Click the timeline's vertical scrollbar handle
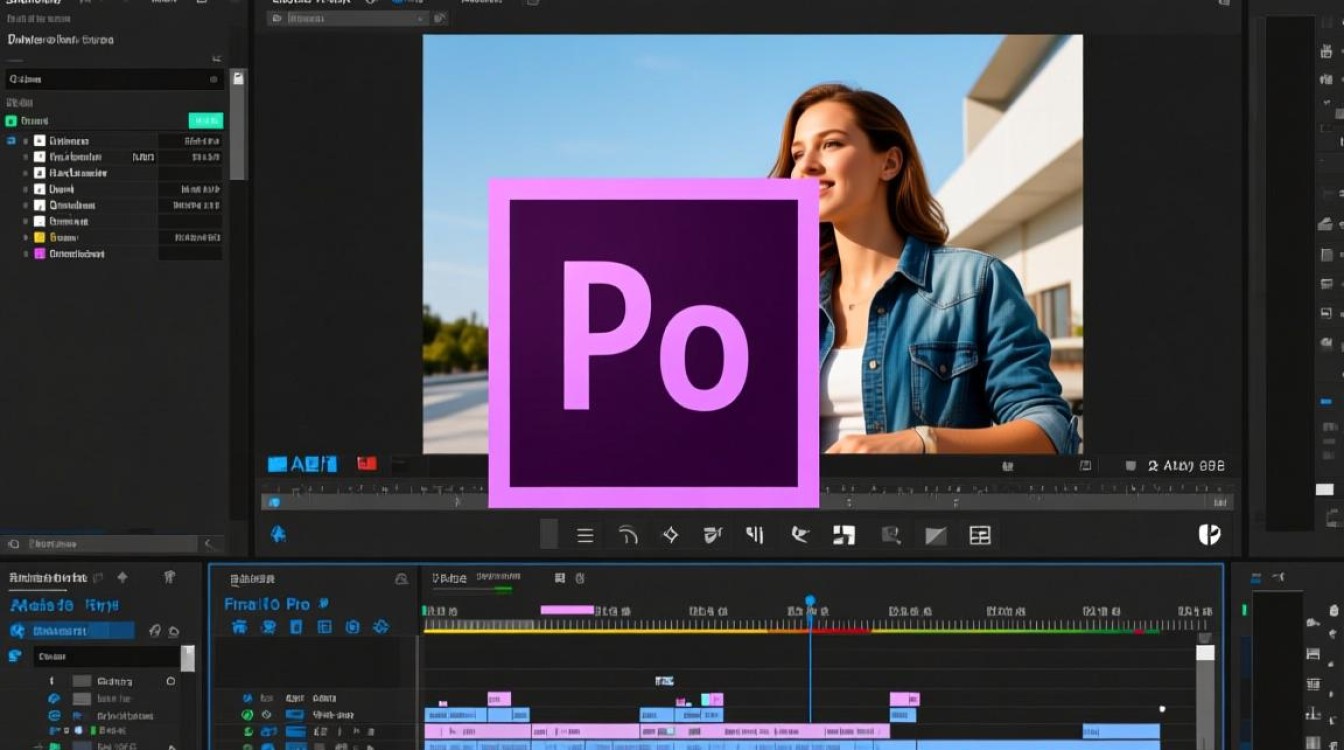Image resolution: width=1344 pixels, height=750 pixels. click(x=1205, y=653)
